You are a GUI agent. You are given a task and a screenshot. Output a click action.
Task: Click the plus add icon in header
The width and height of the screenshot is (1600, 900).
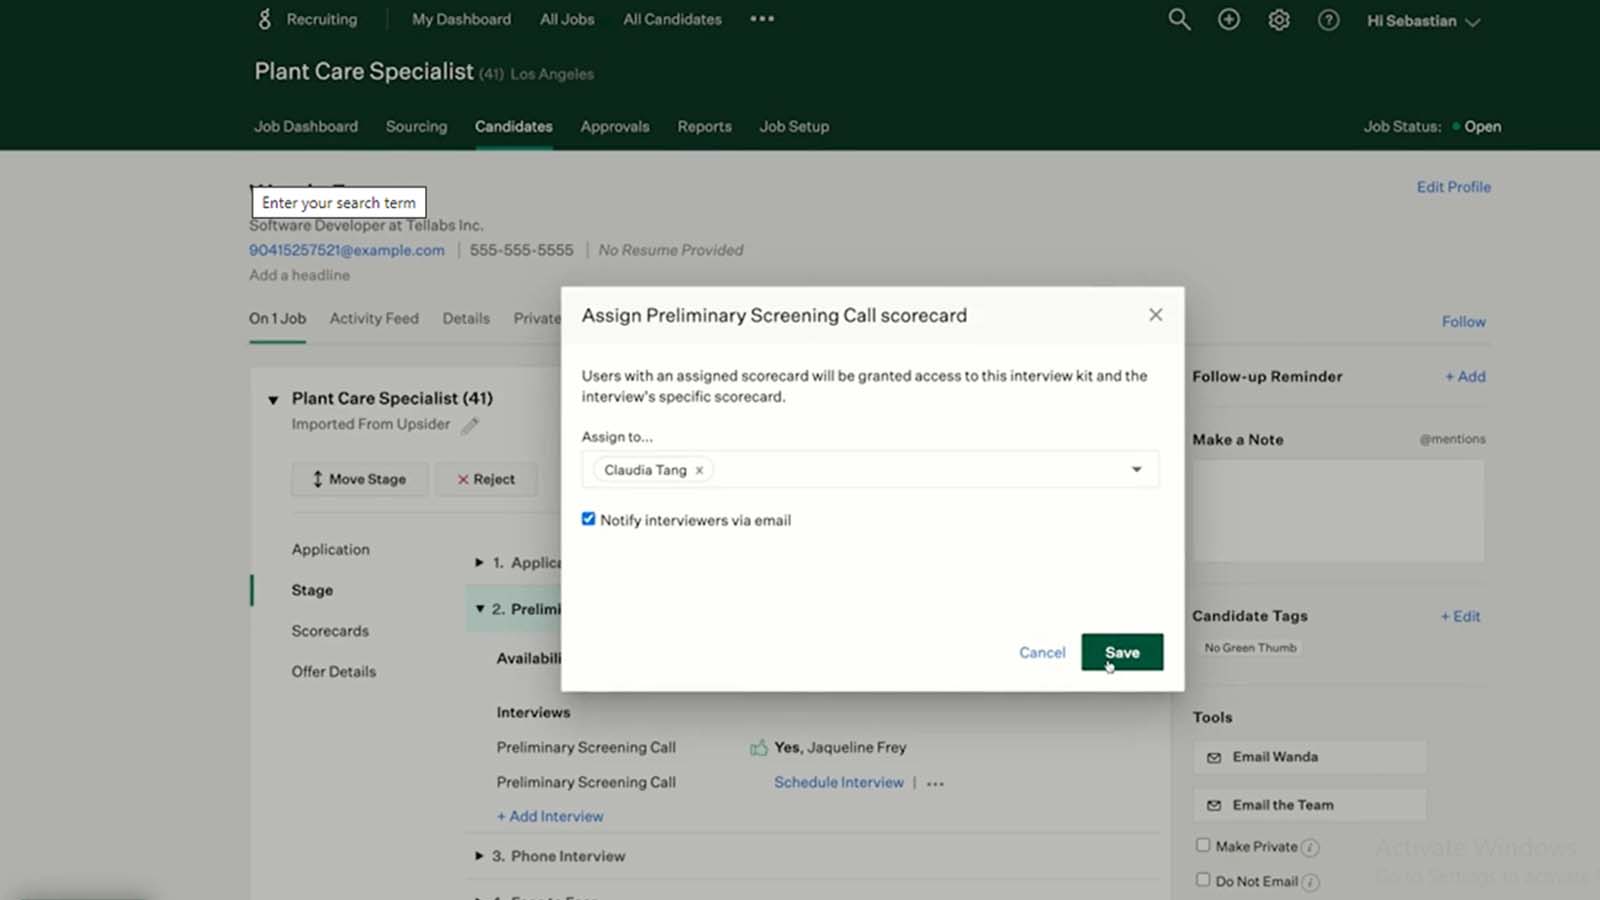(x=1229, y=19)
